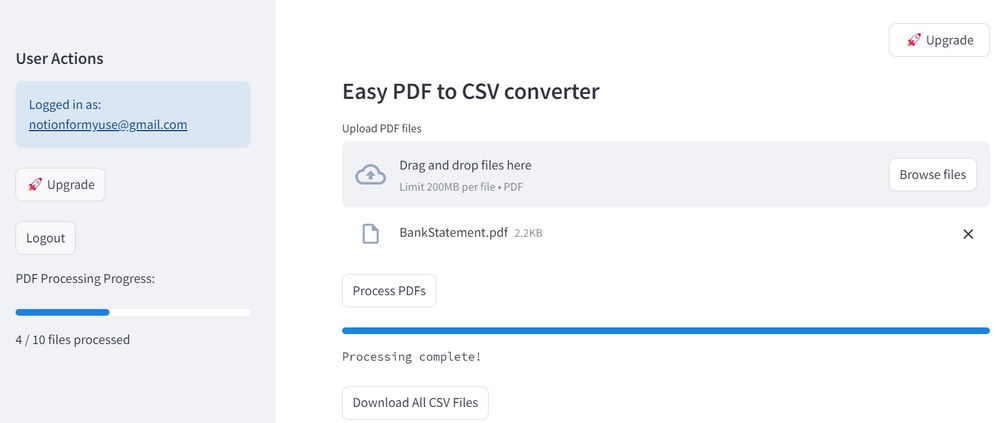Open the notionformyuse@gmail.com email link
The height and width of the screenshot is (423, 1005).
pos(108,125)
